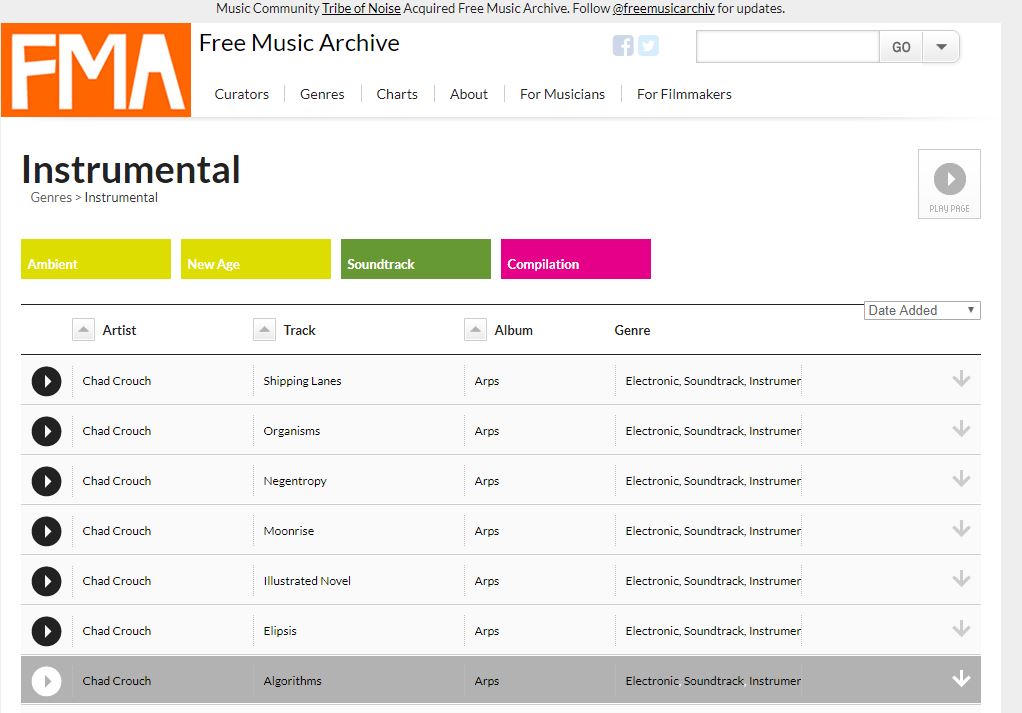
Task: Open the Date Added sort dropdown
Action: pos(922,310)
